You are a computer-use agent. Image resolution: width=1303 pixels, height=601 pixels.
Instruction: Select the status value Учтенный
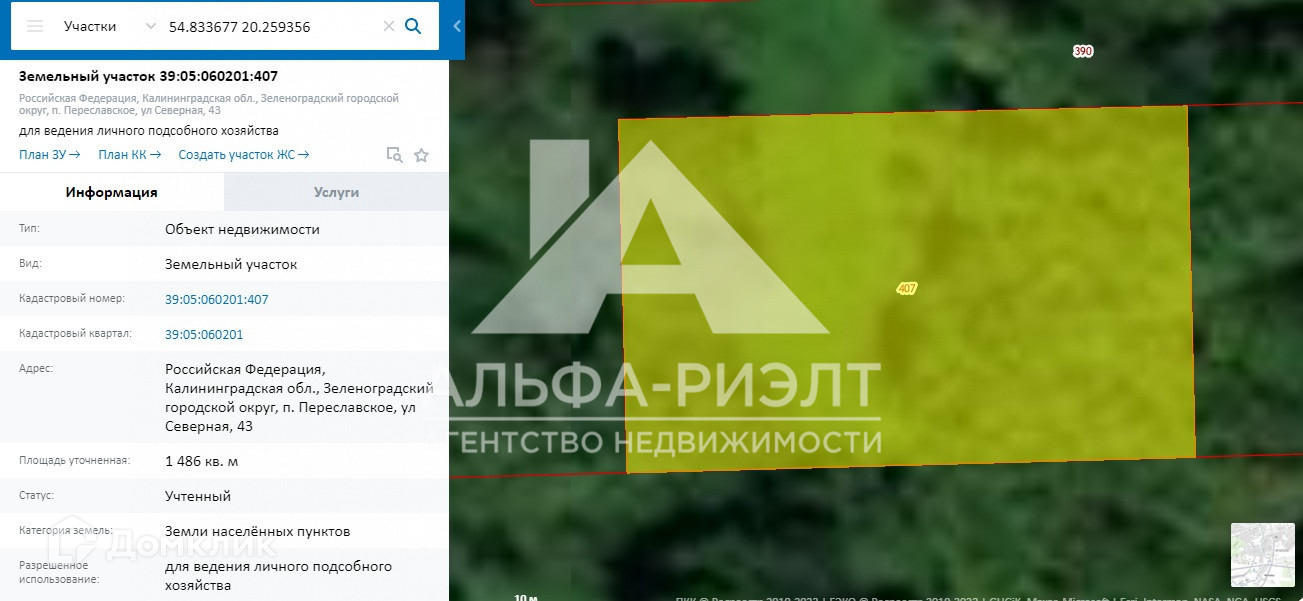point(198,496)
